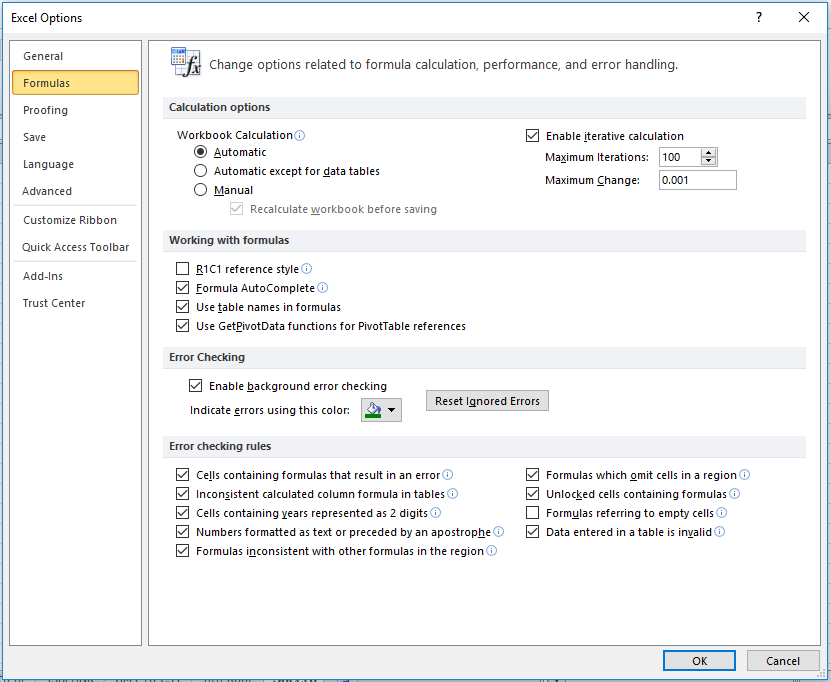Click info icon for inconsistent calculated column formula
Image resolution: width=831 pixels, height=682 pixels.
452,494
